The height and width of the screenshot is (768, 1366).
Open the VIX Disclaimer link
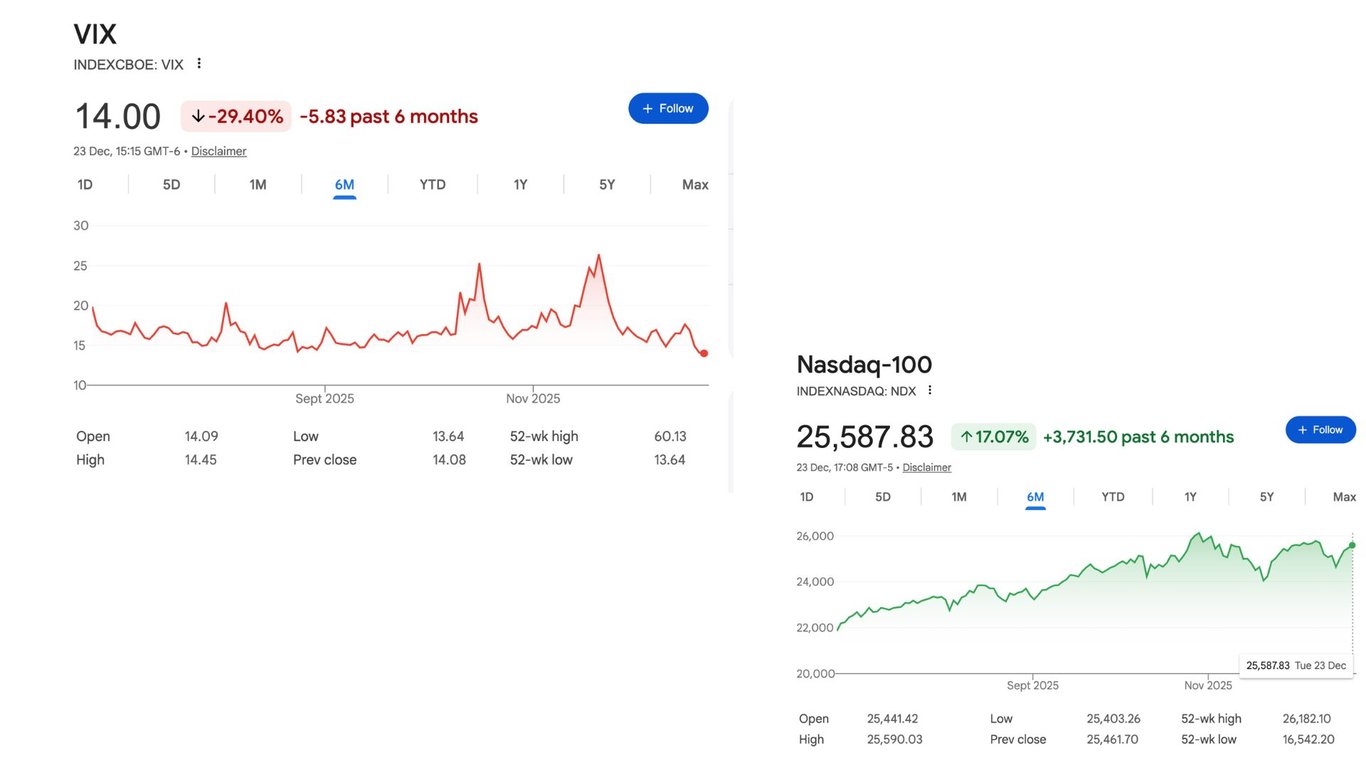(x=219, y=152)
